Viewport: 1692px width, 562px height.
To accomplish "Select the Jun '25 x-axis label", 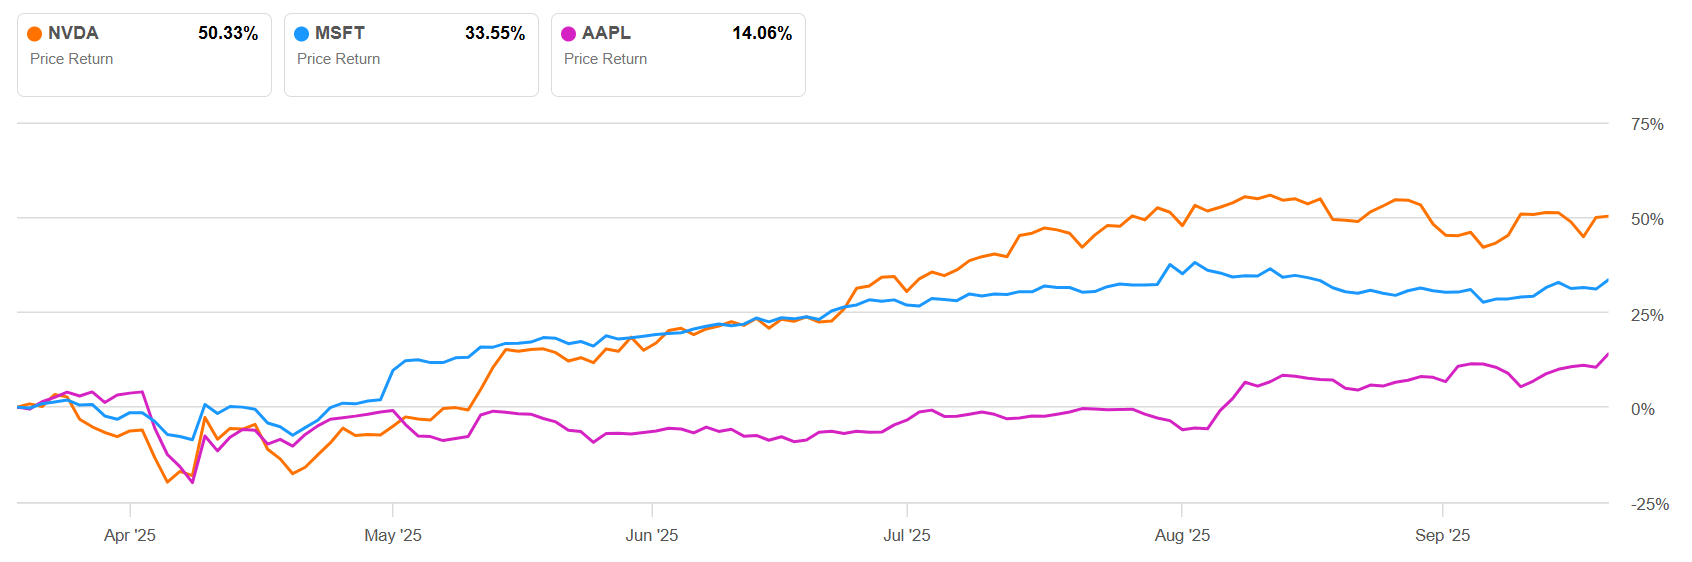I will [652, 535].
